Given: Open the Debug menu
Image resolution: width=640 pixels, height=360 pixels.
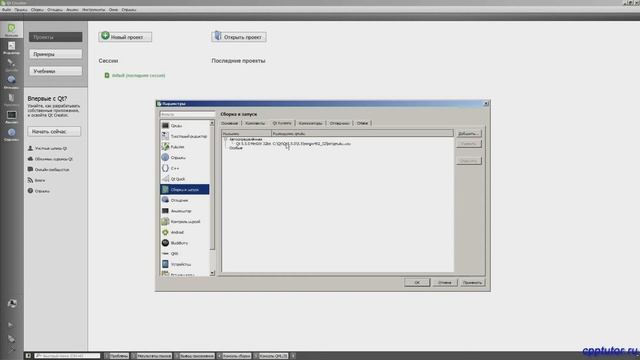Looking at the screenshot, I should tap(55, 9).
